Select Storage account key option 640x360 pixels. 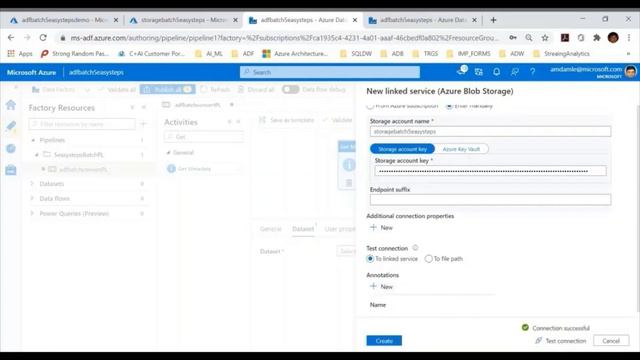coord(402,149)
